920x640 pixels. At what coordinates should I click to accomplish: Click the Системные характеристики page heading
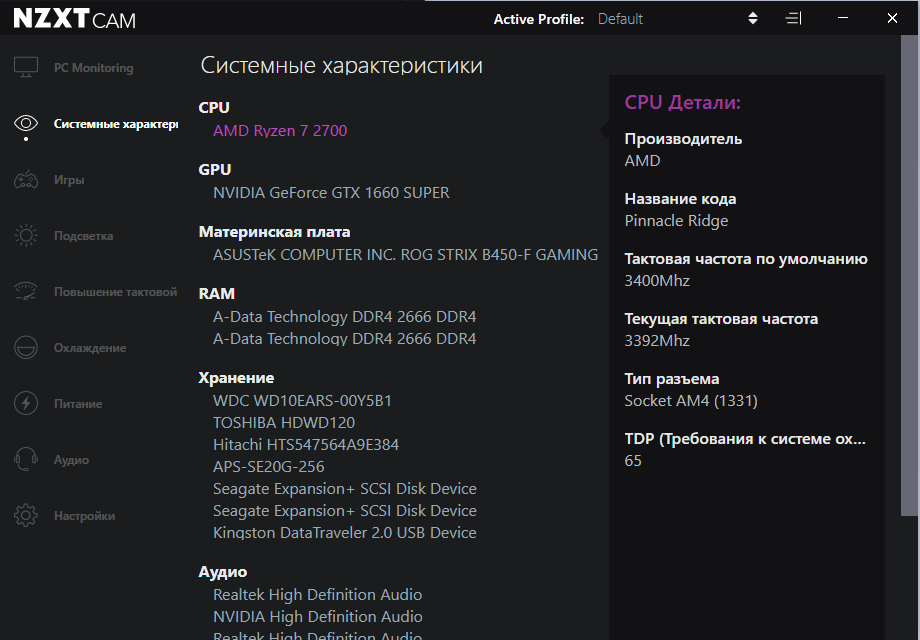(341, 65)
